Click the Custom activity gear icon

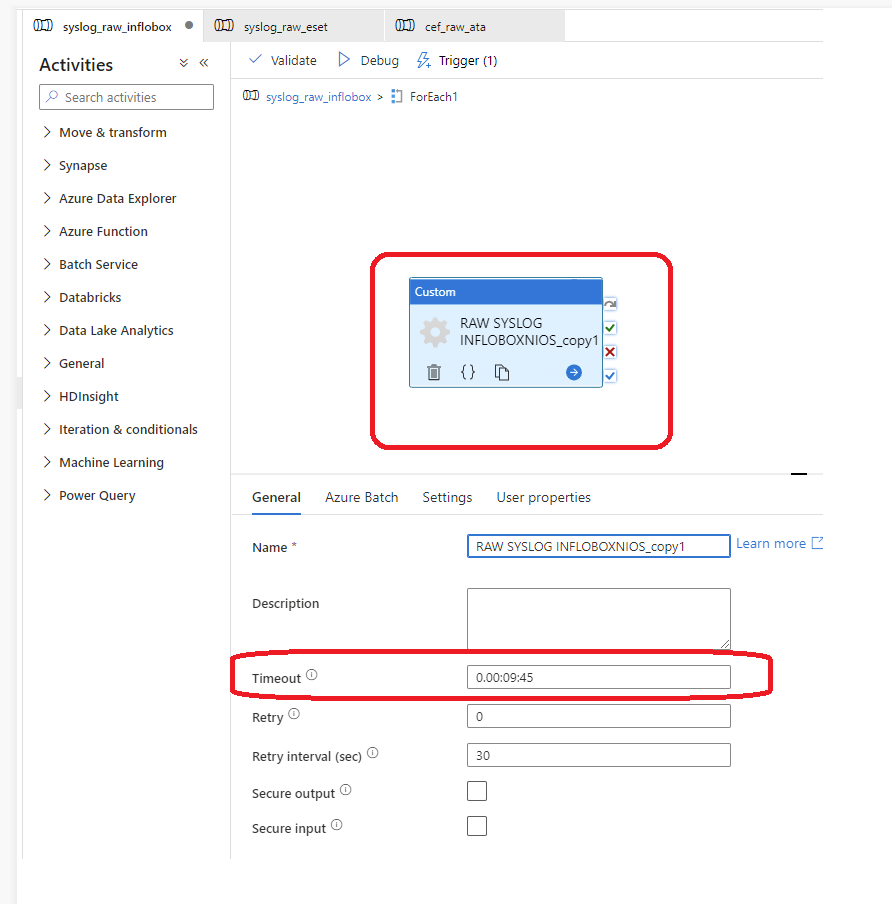click(x=435, y=332)
